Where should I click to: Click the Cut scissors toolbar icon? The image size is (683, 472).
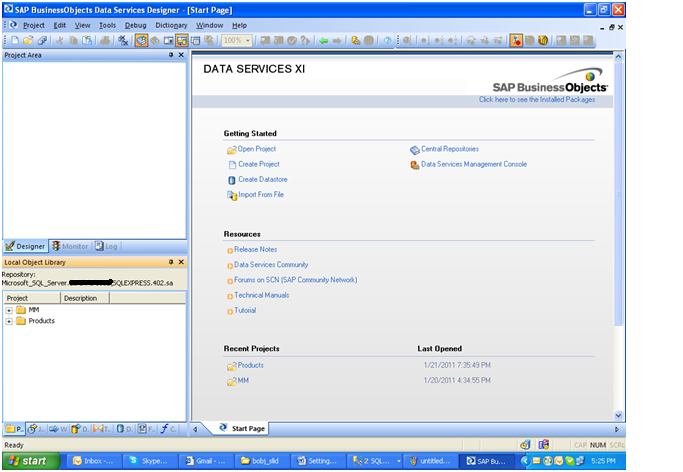(x=60, y=40)
